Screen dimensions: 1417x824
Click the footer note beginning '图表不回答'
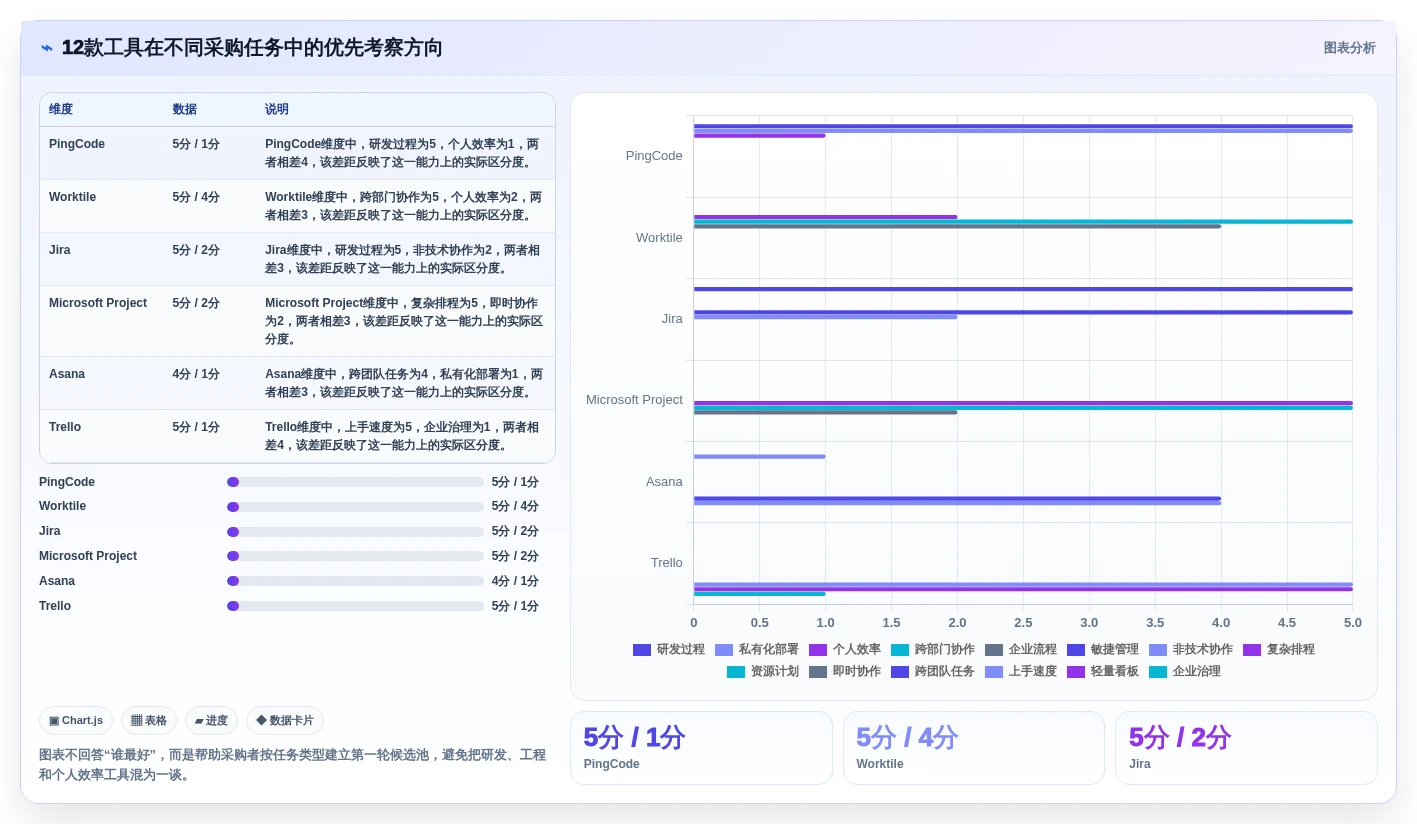[293, 765]
